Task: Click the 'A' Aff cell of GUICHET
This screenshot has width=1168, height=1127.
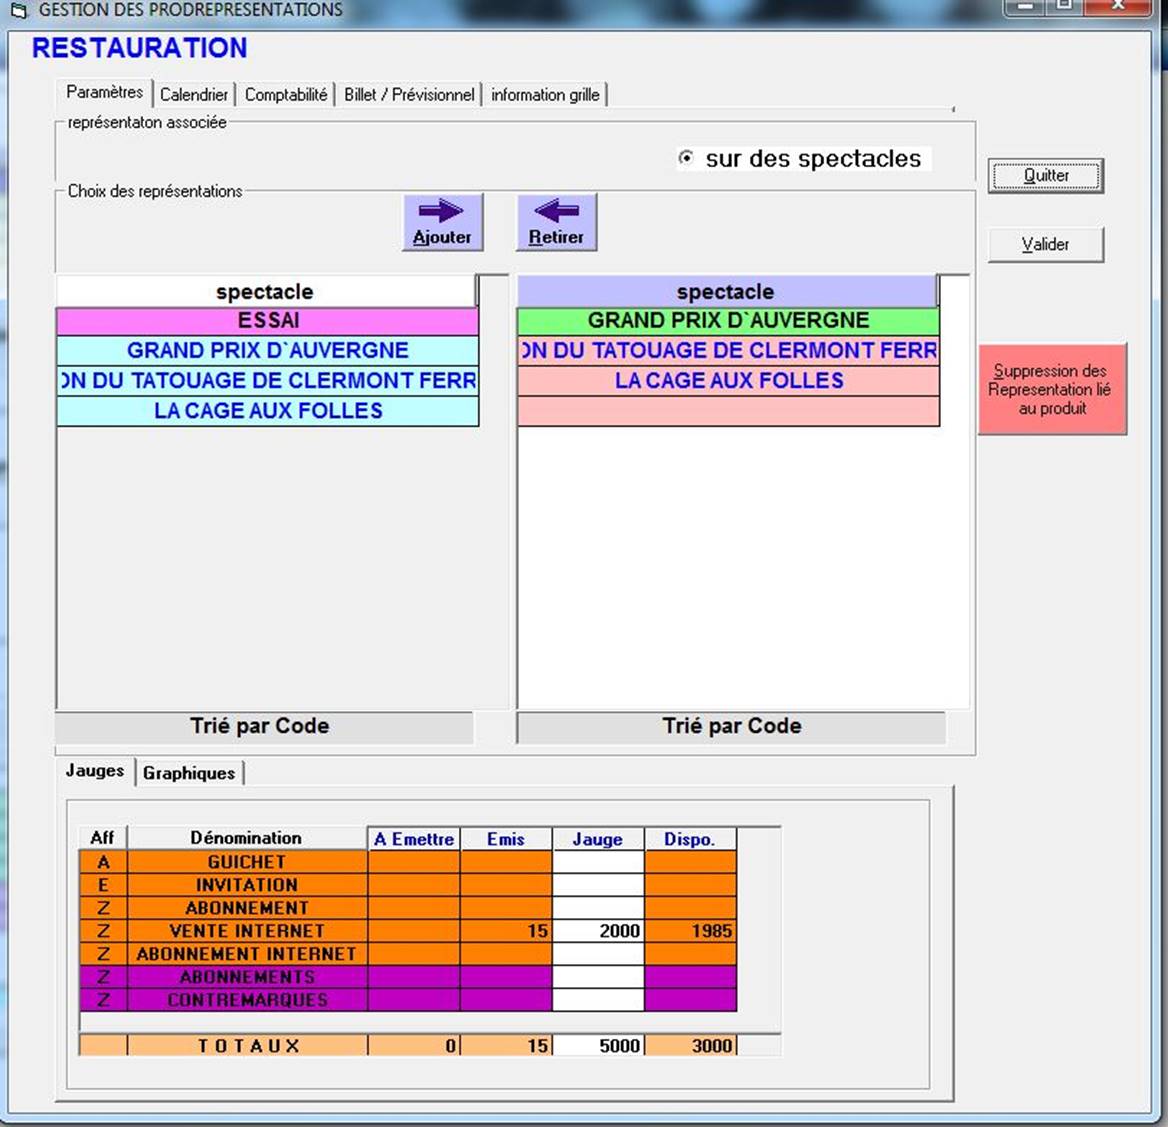Action: point(104,862)
